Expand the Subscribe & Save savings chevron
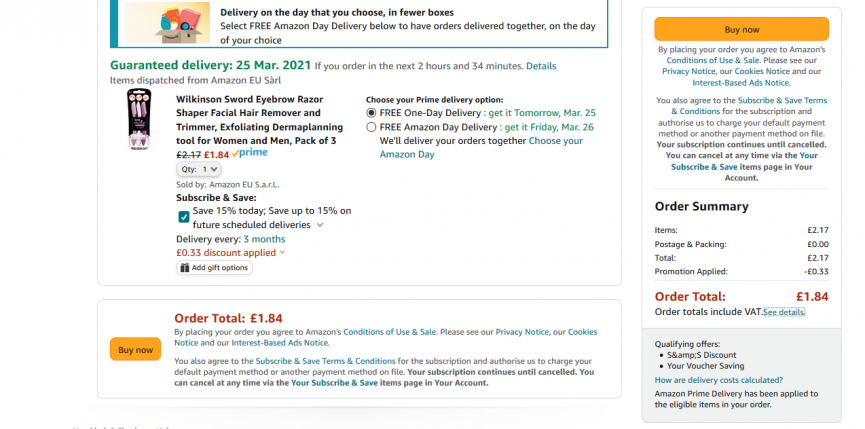Viewport: 865px width, 429px height. (320, 226)
